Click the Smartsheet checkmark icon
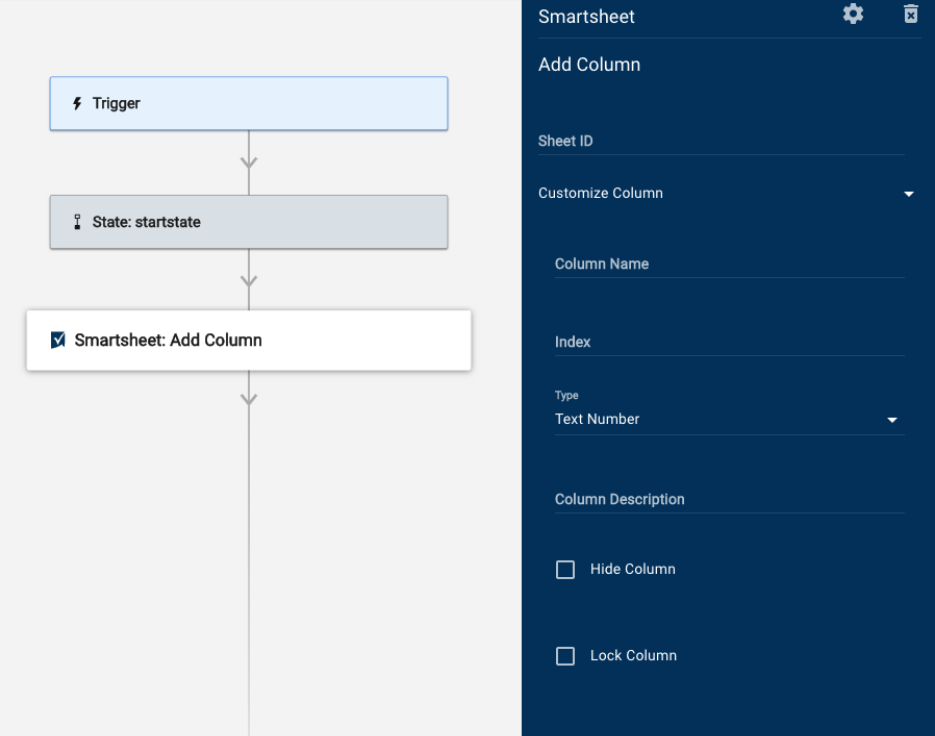 58,339
